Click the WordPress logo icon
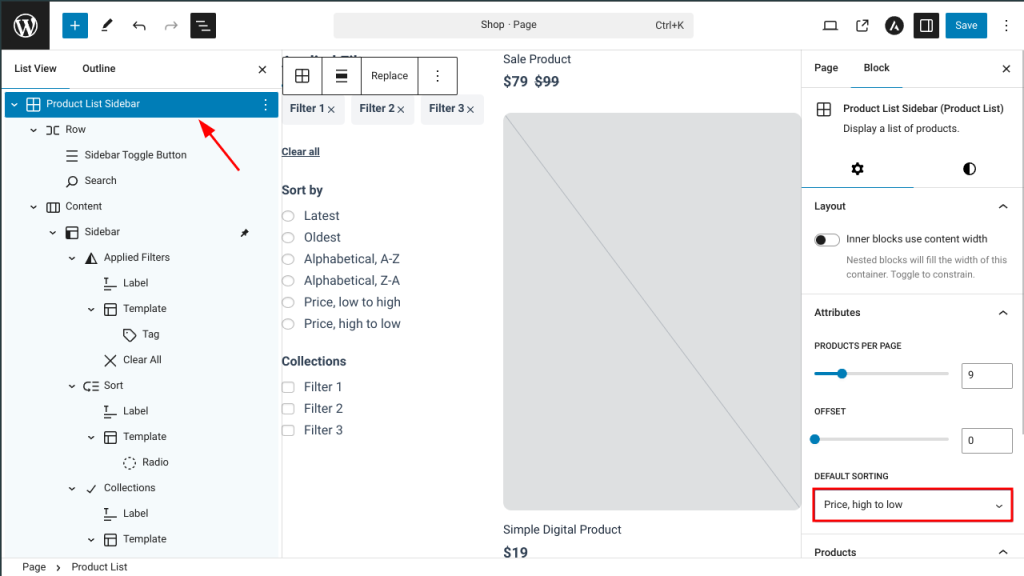The height and width of the screenshot is (576, 1024). coord(25,25)
